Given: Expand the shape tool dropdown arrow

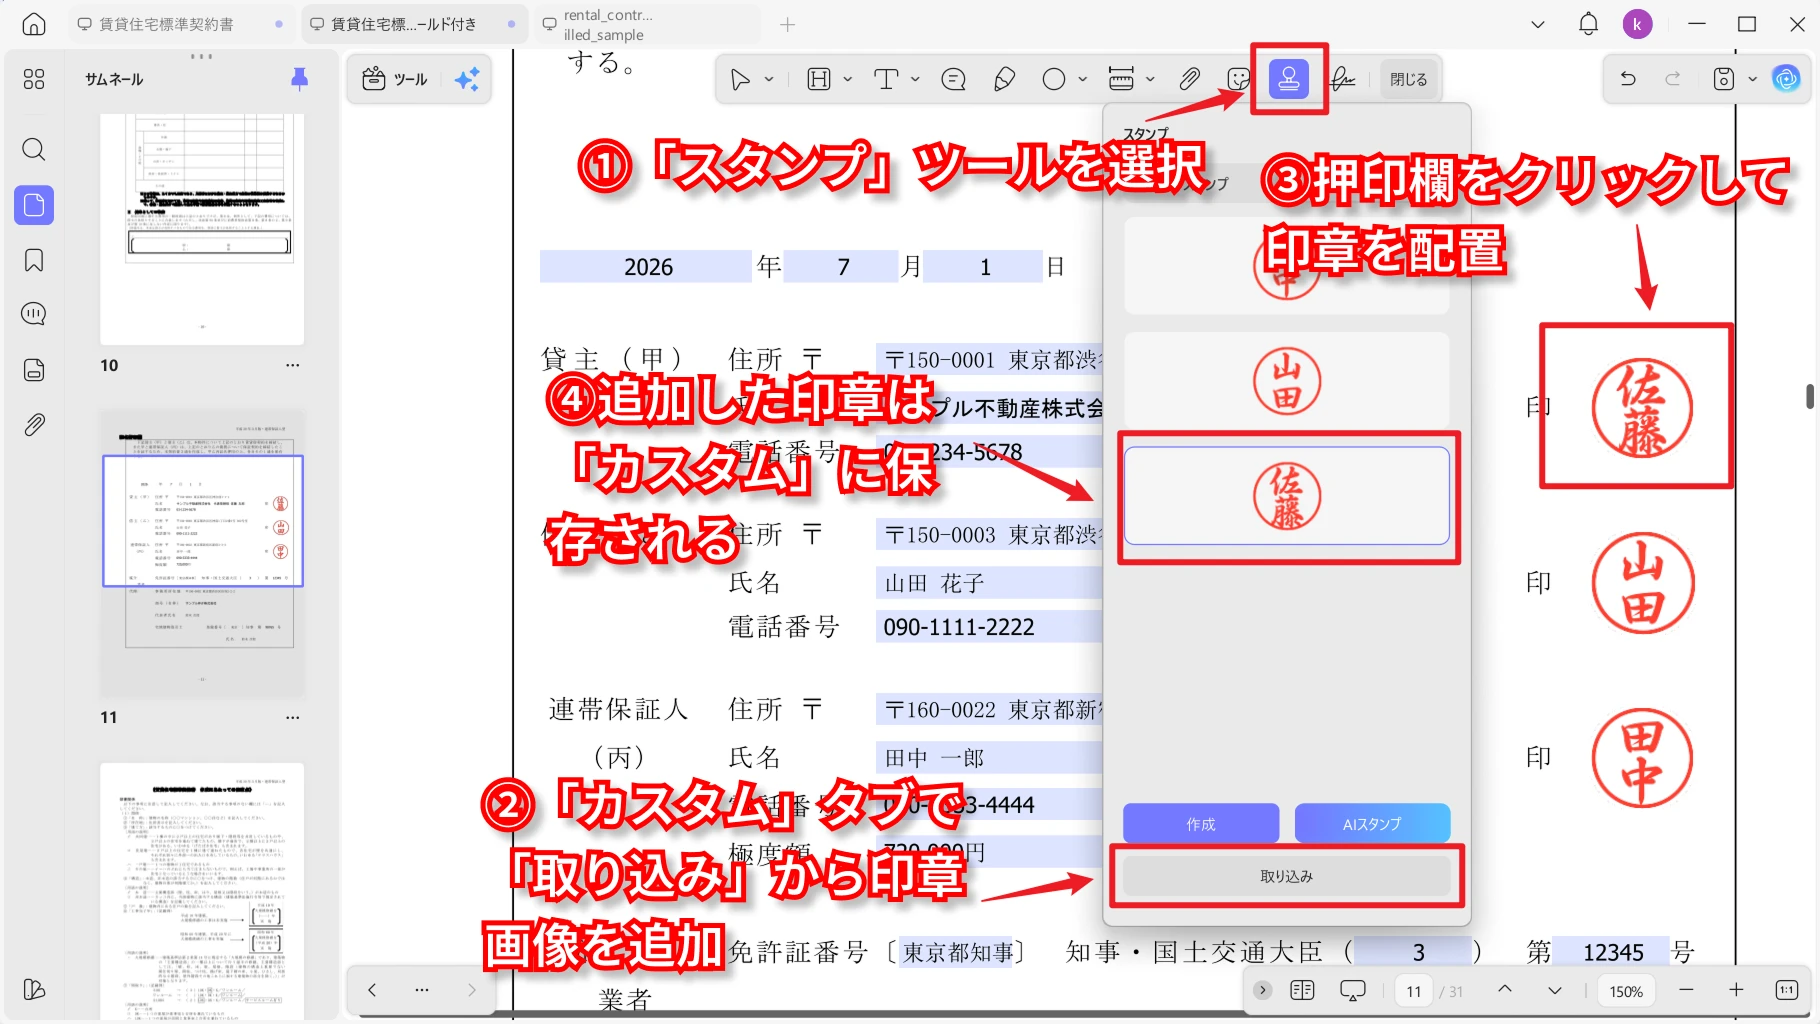Looking at the screenshot, I should click(x=1082, y=79).
